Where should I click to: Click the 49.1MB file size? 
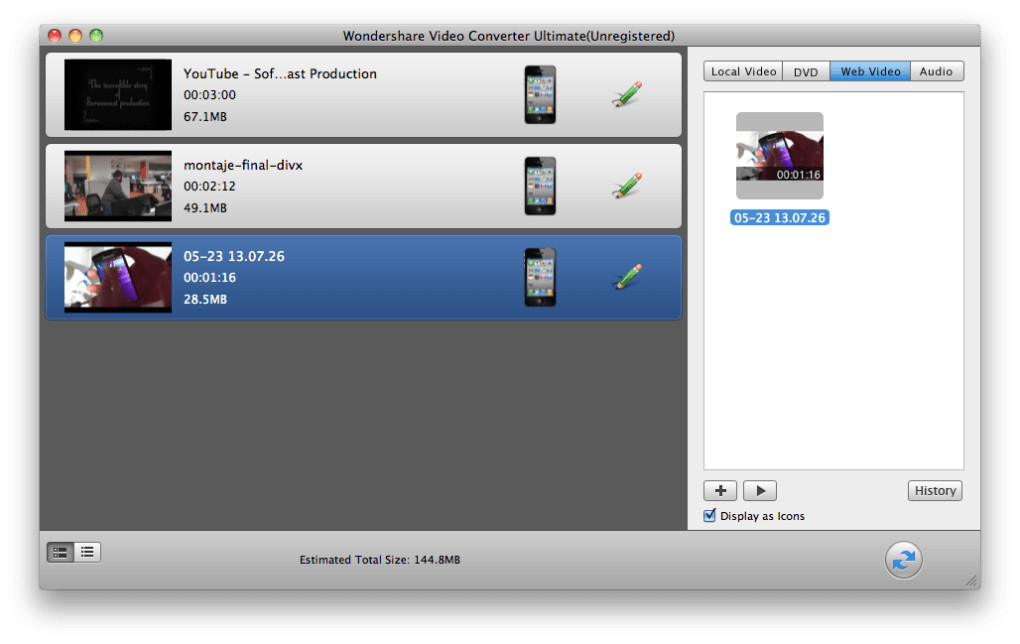(x=205, y=208)
